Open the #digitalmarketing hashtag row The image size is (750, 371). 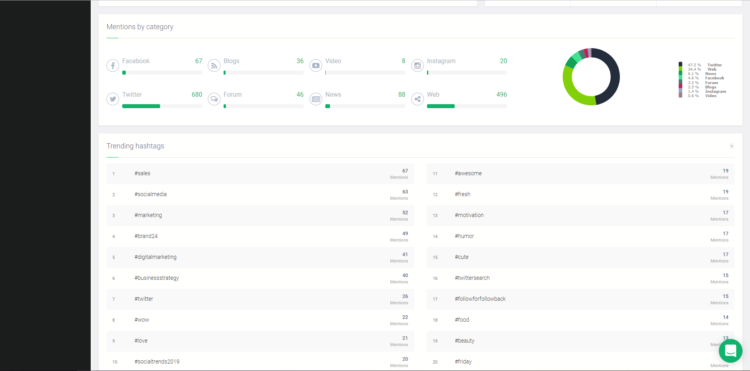[x=260, y=257]
